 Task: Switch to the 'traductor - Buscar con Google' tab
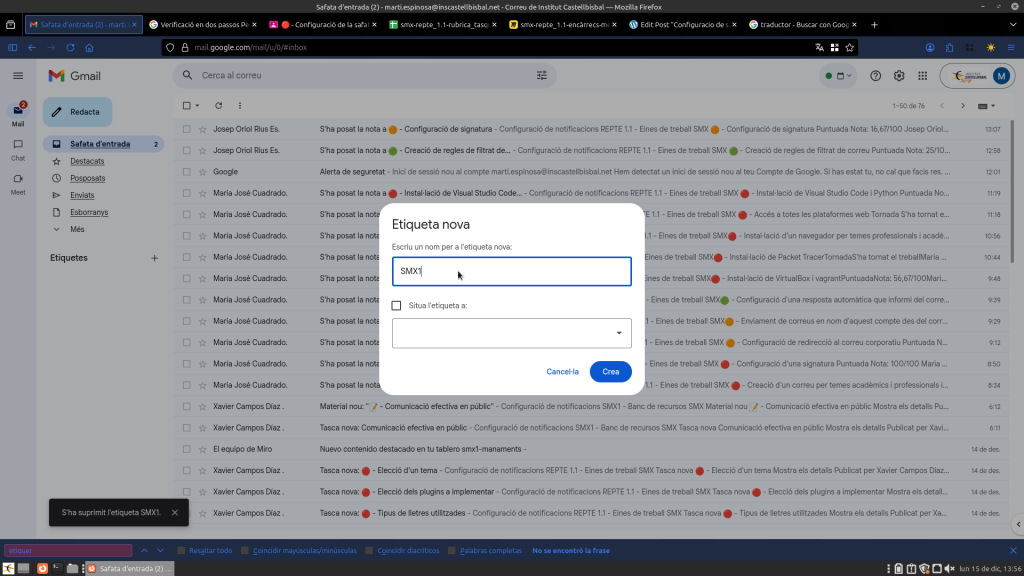tap(803, 24)
